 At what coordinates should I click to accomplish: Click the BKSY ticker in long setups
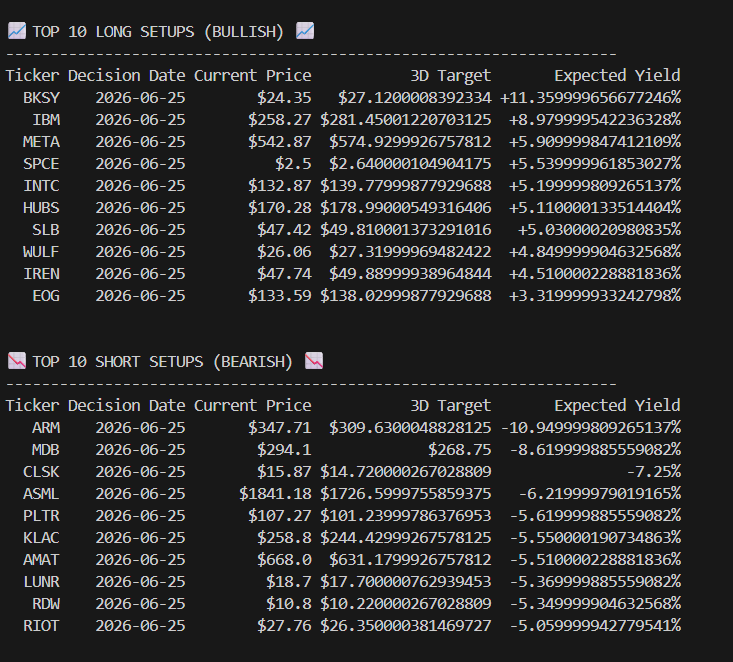tap(42, 98)
